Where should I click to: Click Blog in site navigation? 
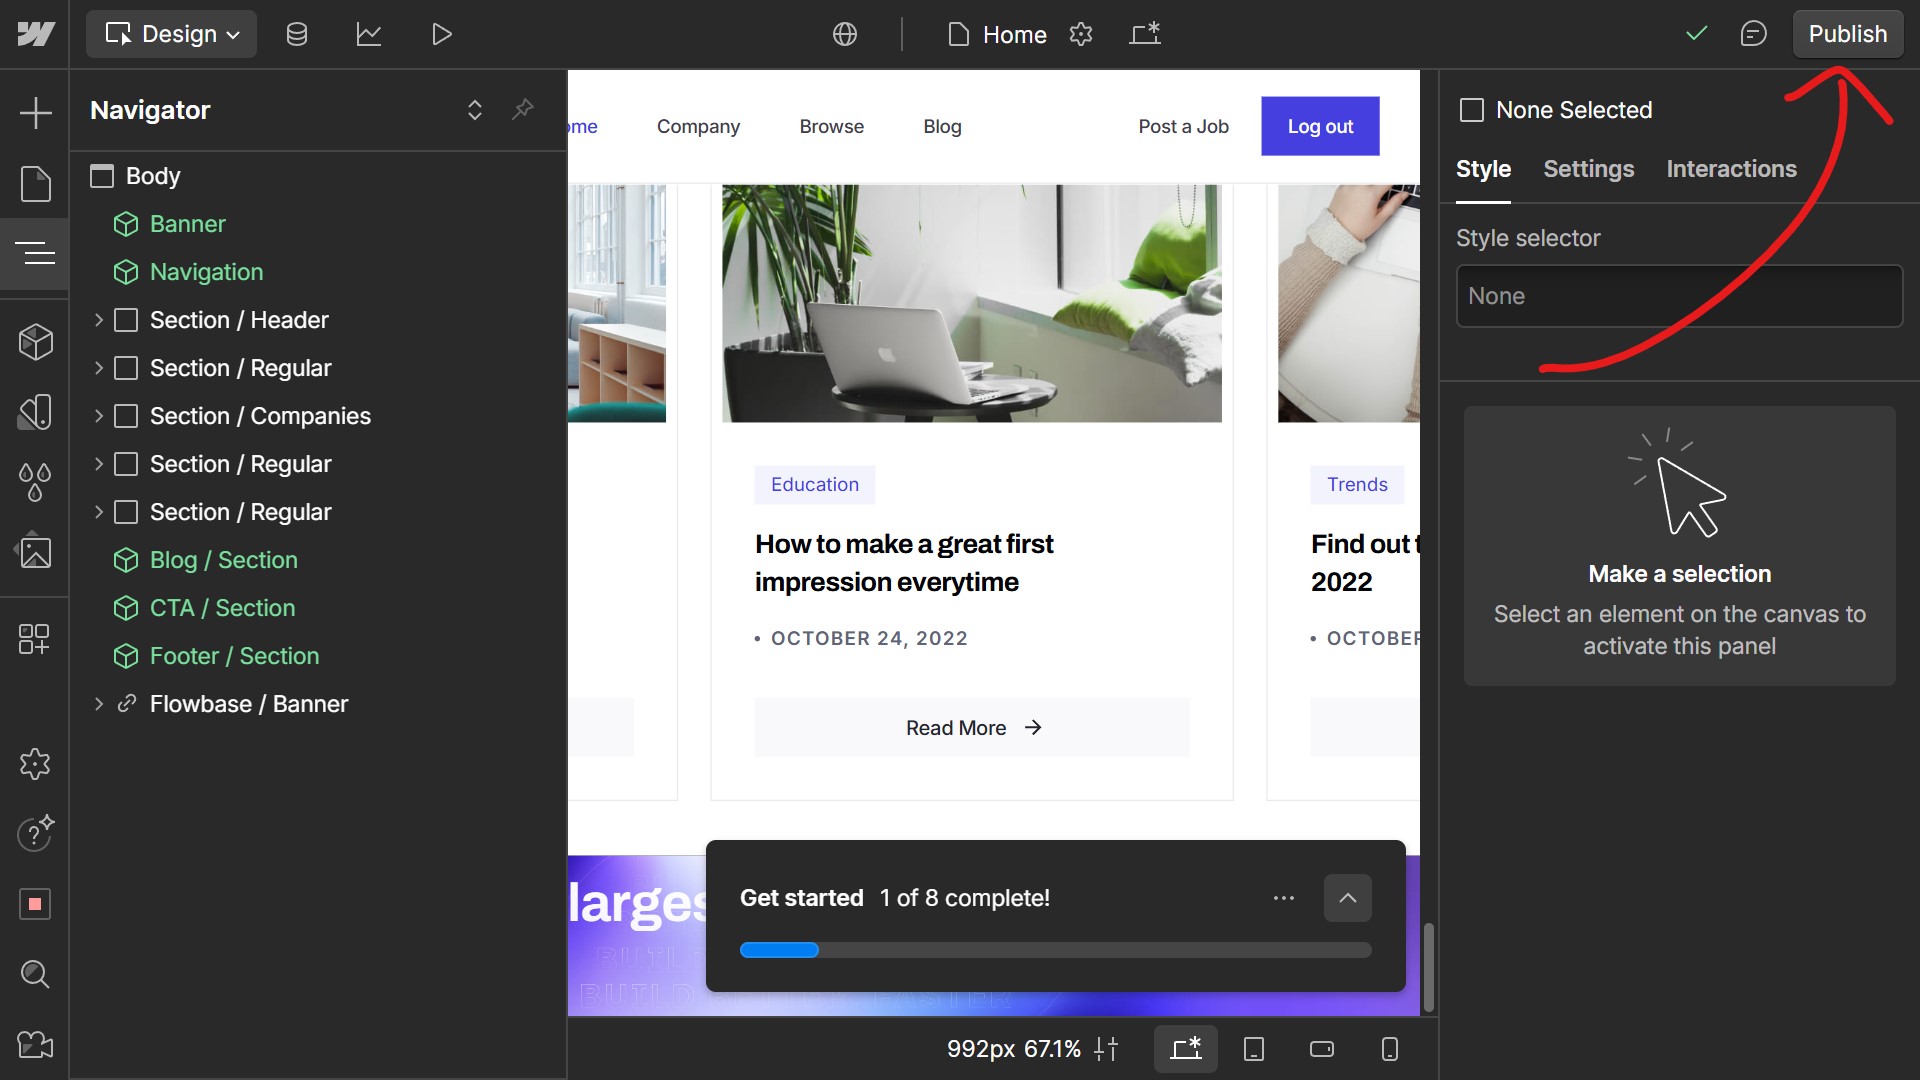[942, 126]
